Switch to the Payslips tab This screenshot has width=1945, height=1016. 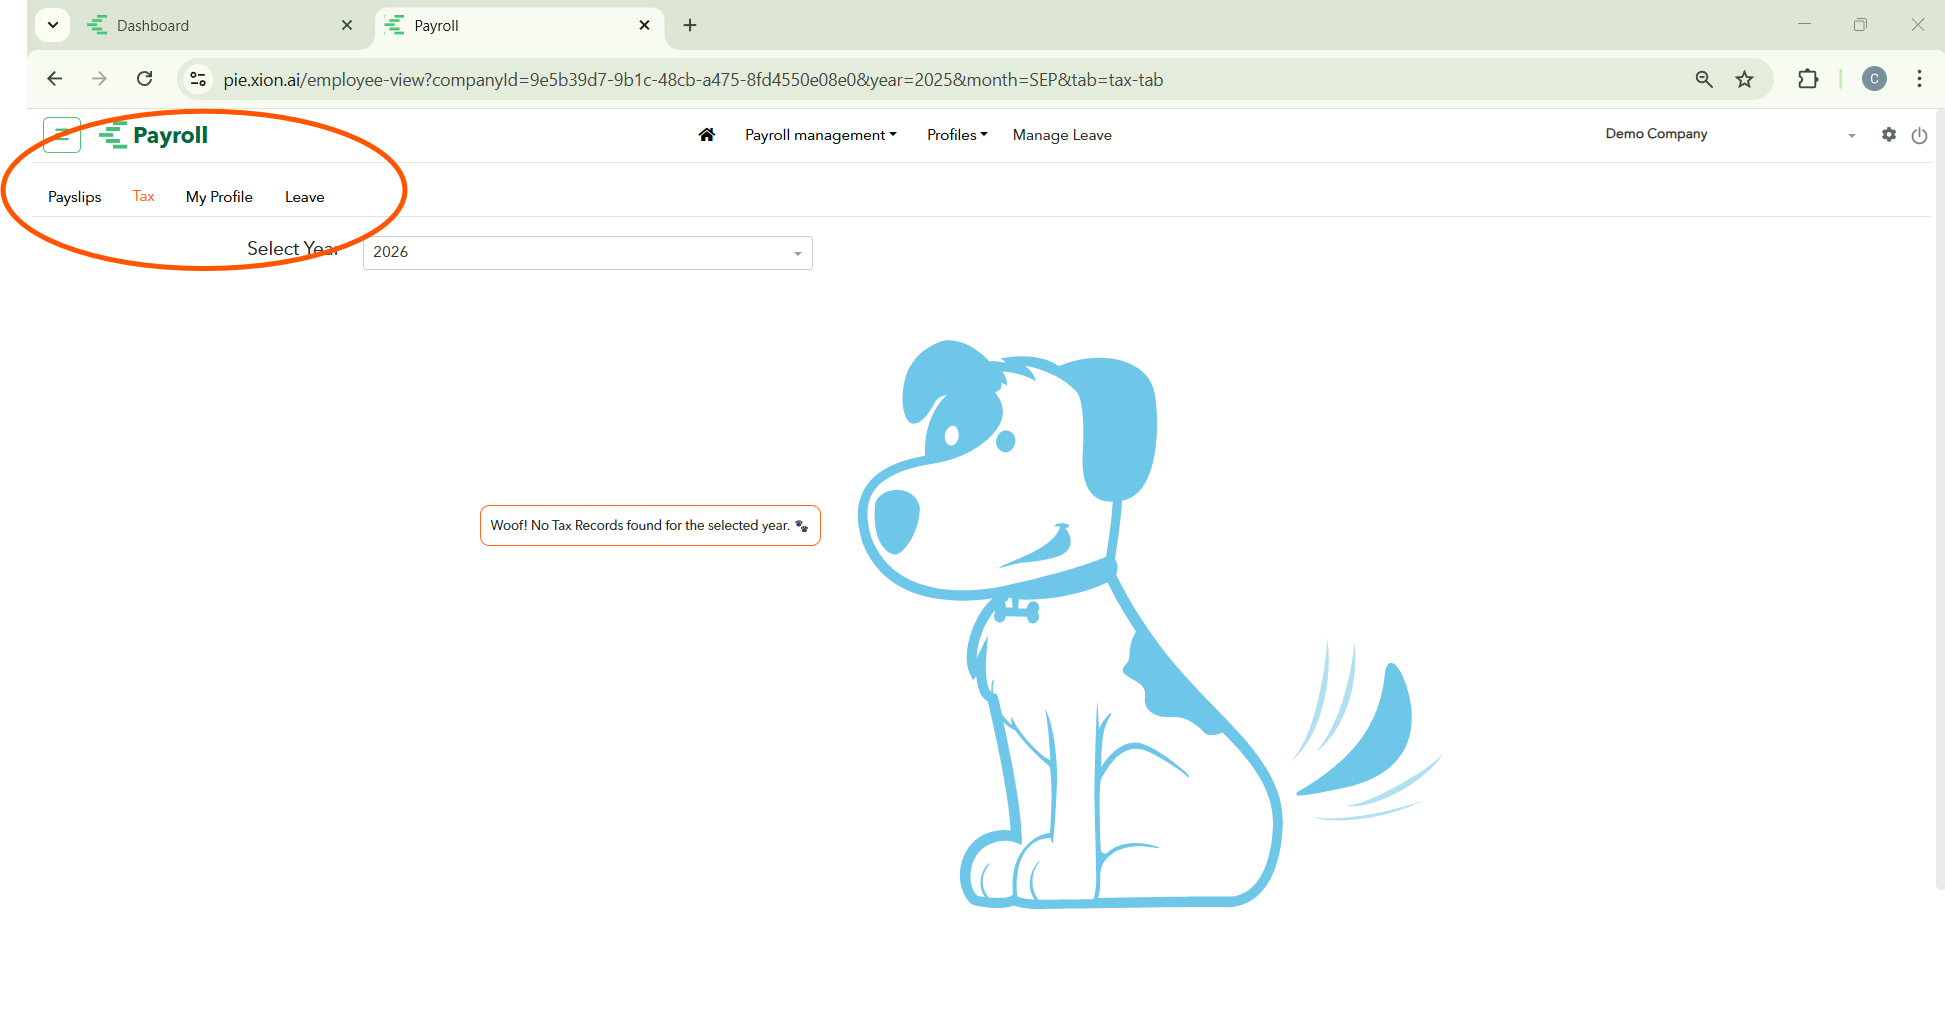pyautogui.click(x=75, y=197)
